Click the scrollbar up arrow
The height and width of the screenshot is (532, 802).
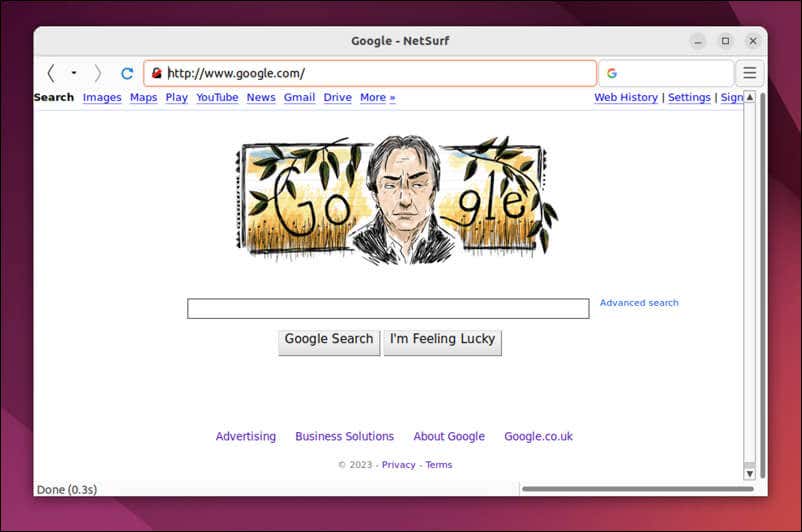(x=749, y=97)
